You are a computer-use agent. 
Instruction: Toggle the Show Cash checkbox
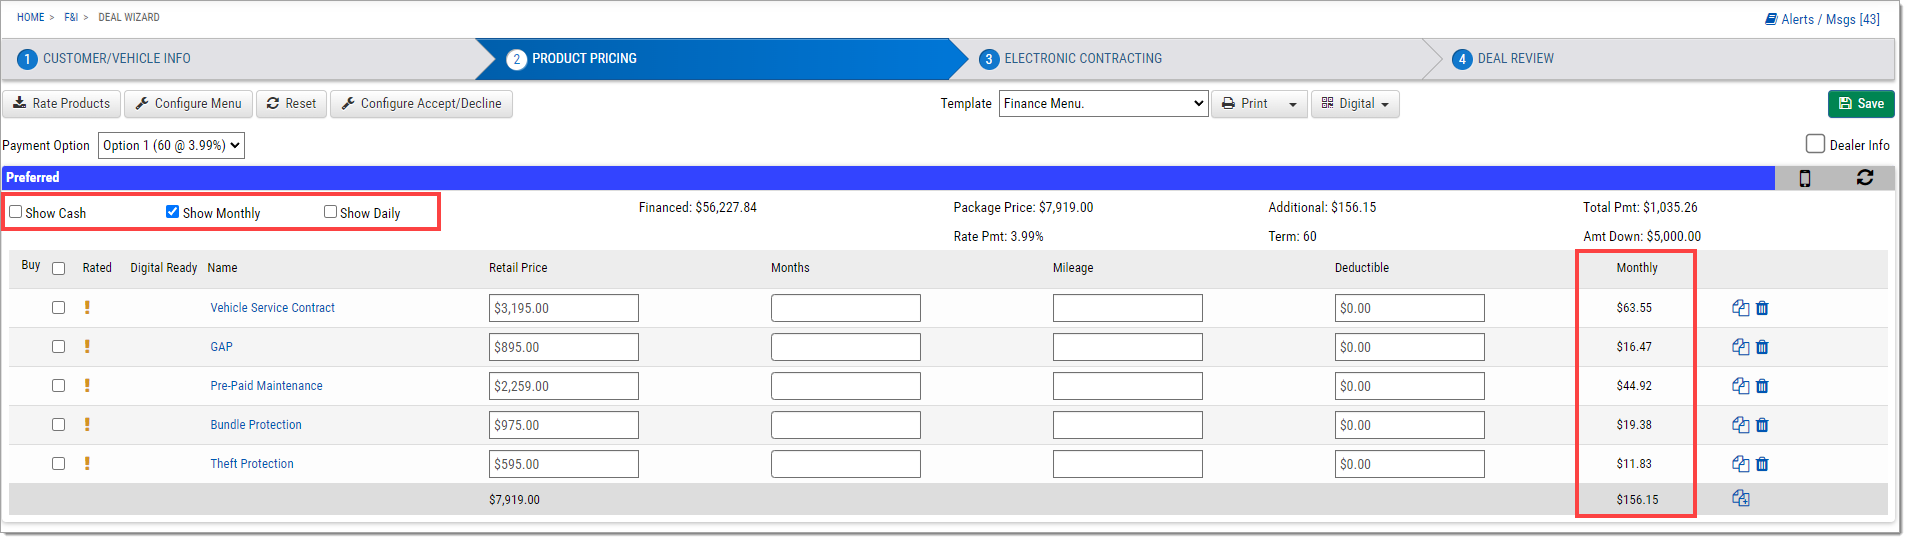(16, 212)
